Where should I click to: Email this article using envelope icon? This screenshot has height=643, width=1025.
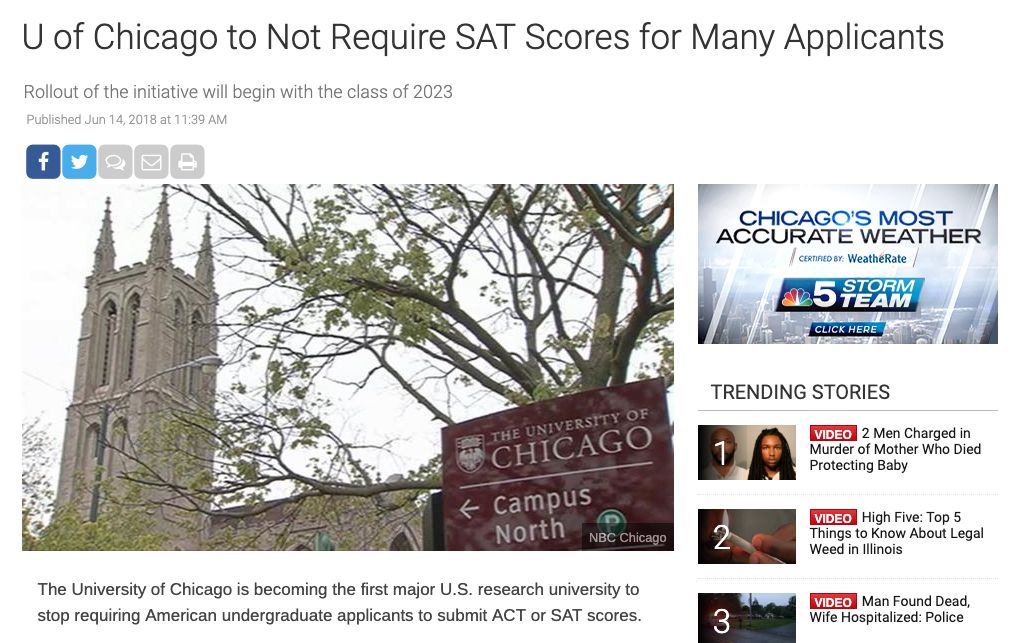(x=151, y=161)
